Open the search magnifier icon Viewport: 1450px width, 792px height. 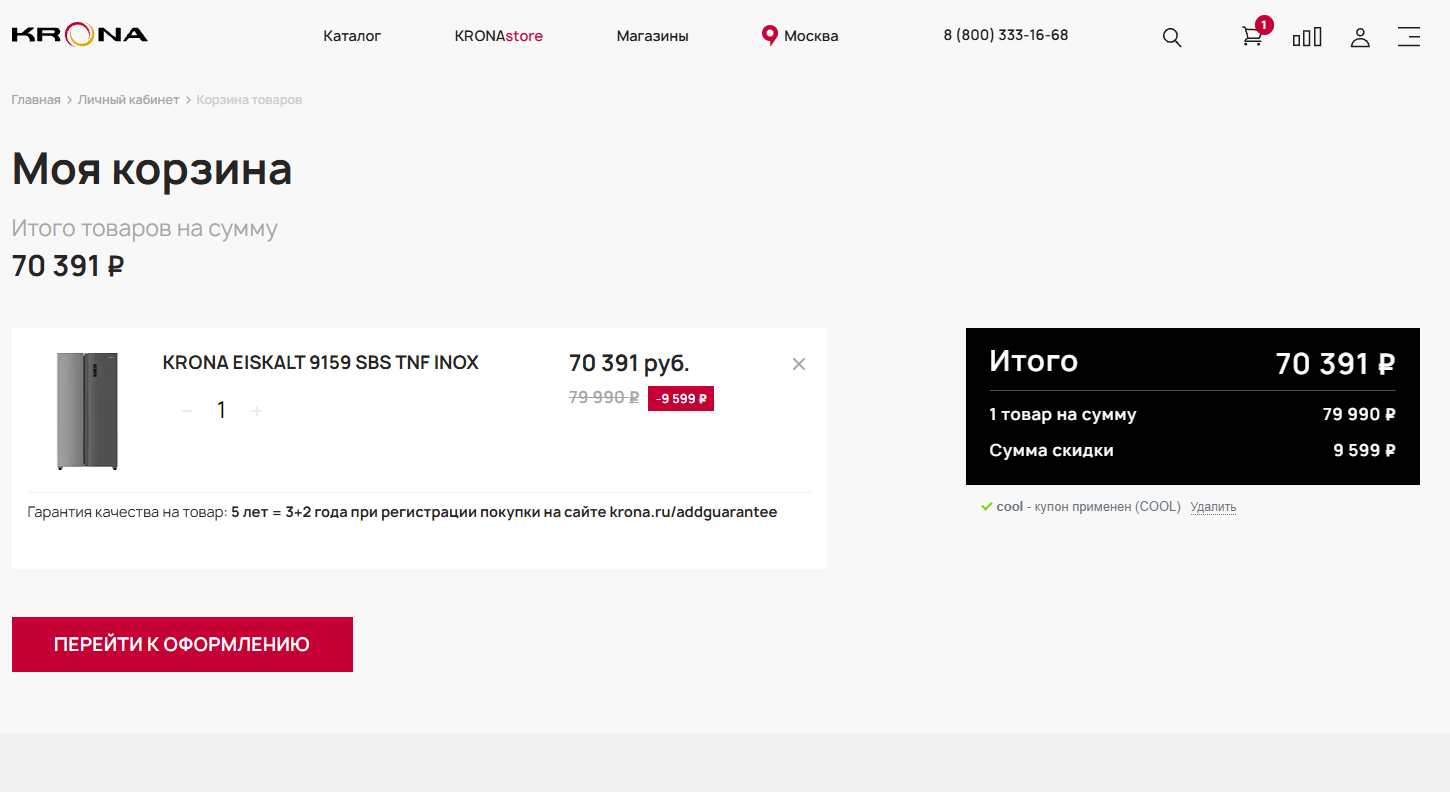pos(1172,38)
